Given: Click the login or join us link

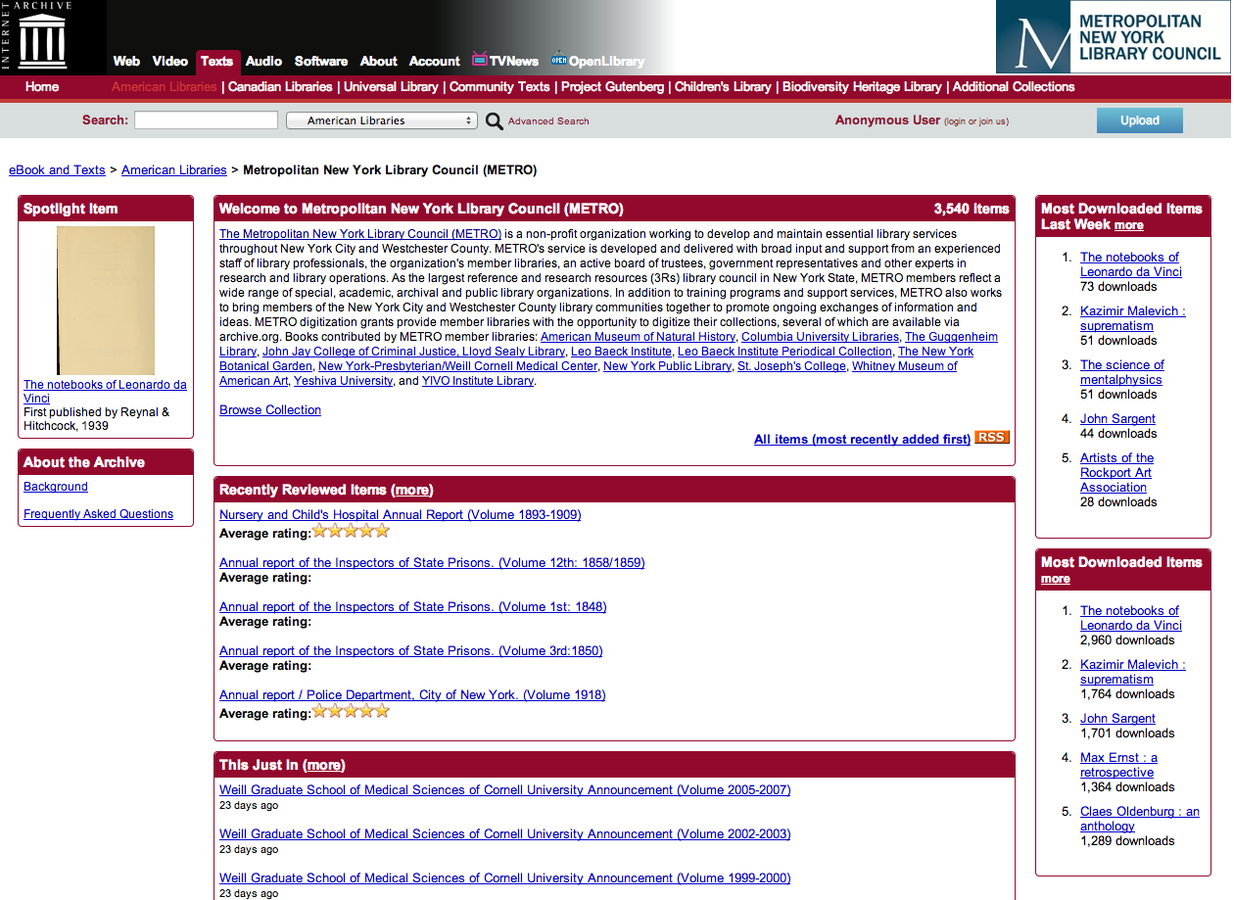Looking at the screenshot, I should tap(977, 121).
